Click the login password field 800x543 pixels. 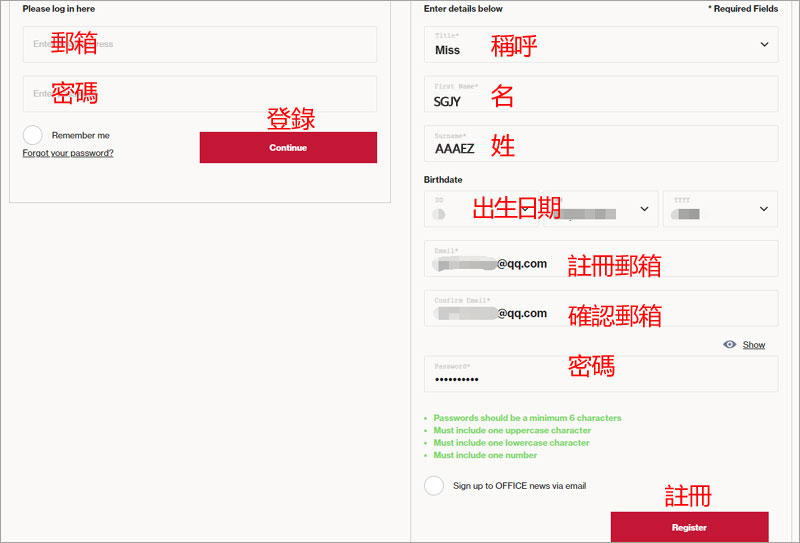pos(200,94)
